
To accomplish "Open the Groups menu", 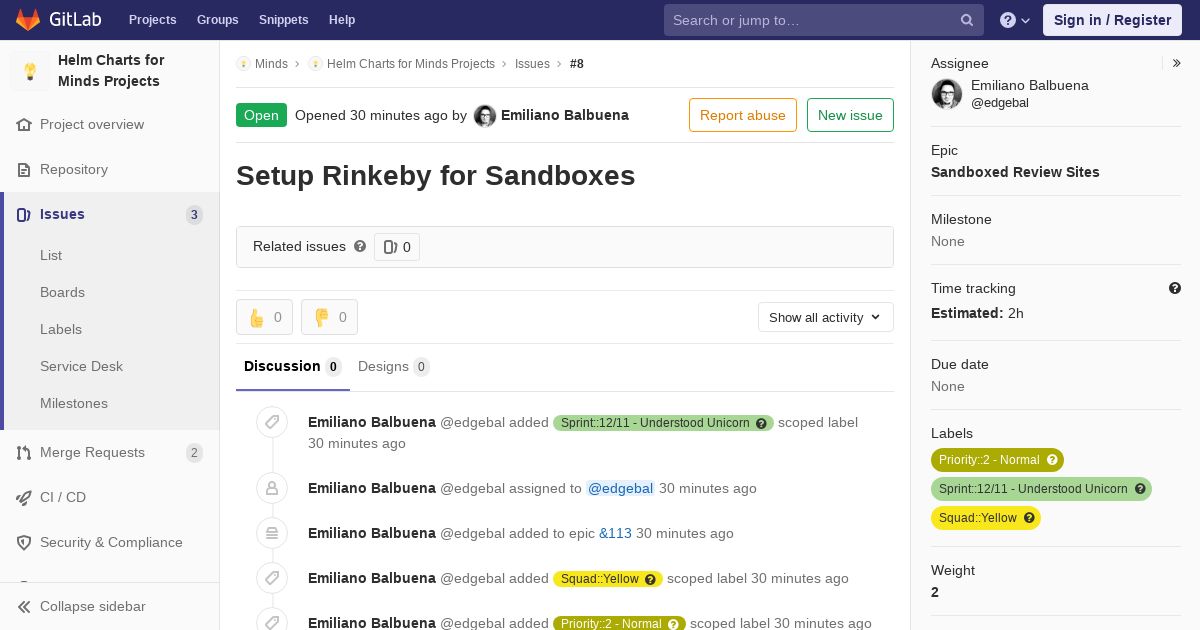I will click(x=218, y=20).
